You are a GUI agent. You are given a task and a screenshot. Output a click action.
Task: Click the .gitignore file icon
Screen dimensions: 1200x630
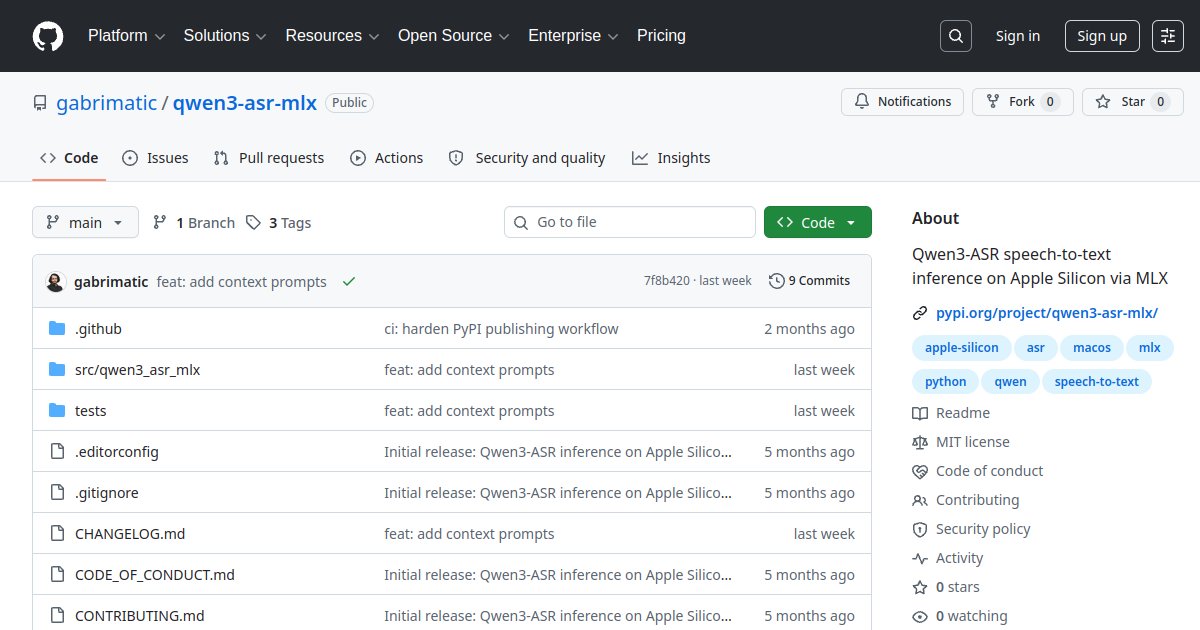[57, 493]
